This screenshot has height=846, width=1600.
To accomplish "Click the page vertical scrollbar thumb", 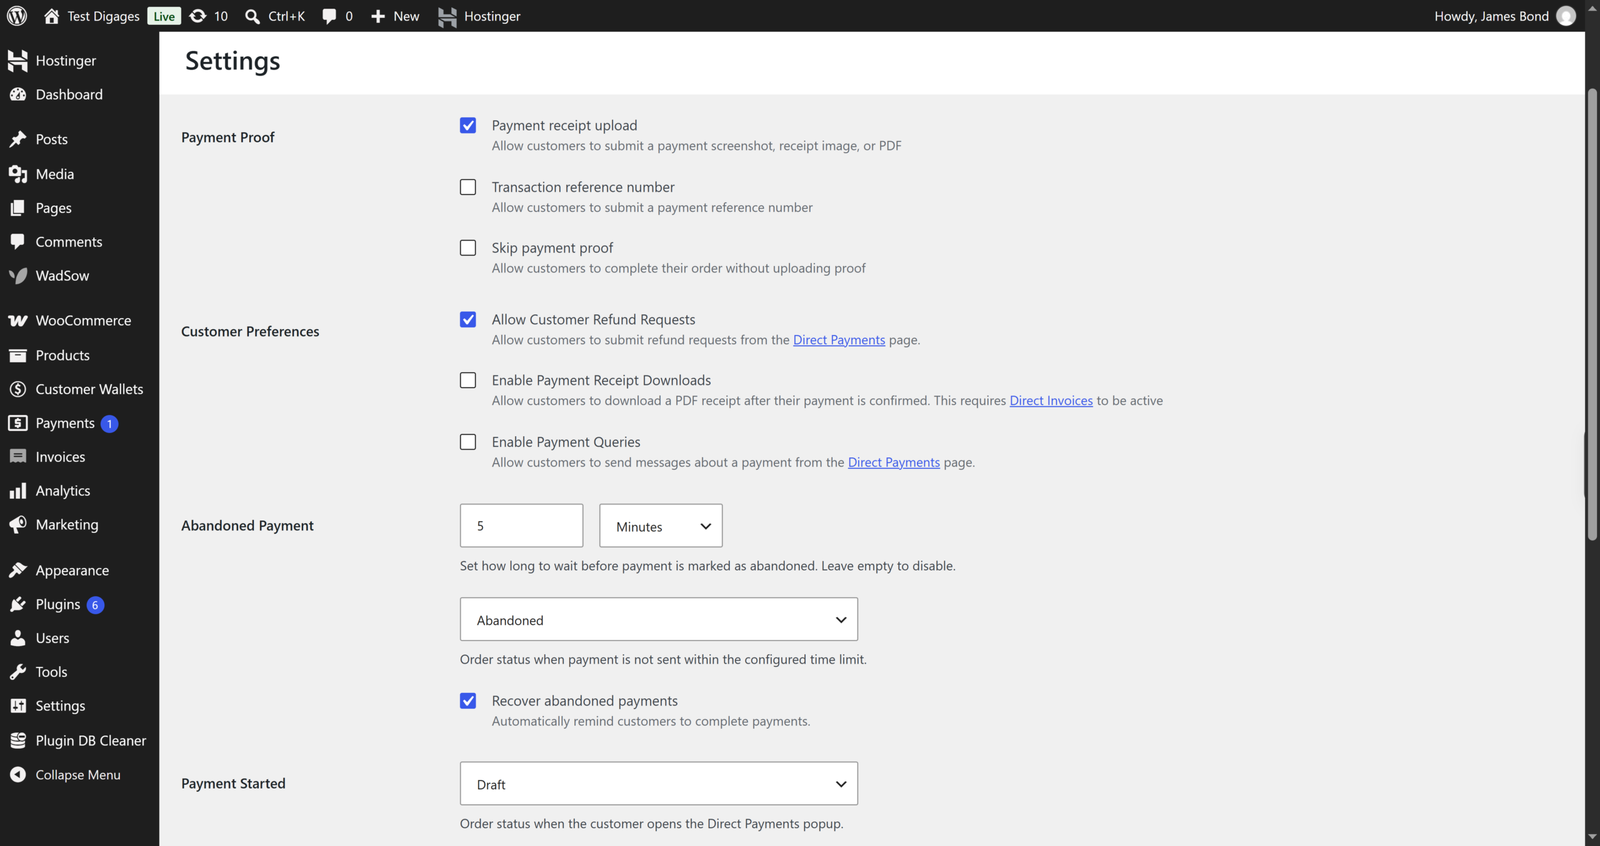I will (1592, 315).
